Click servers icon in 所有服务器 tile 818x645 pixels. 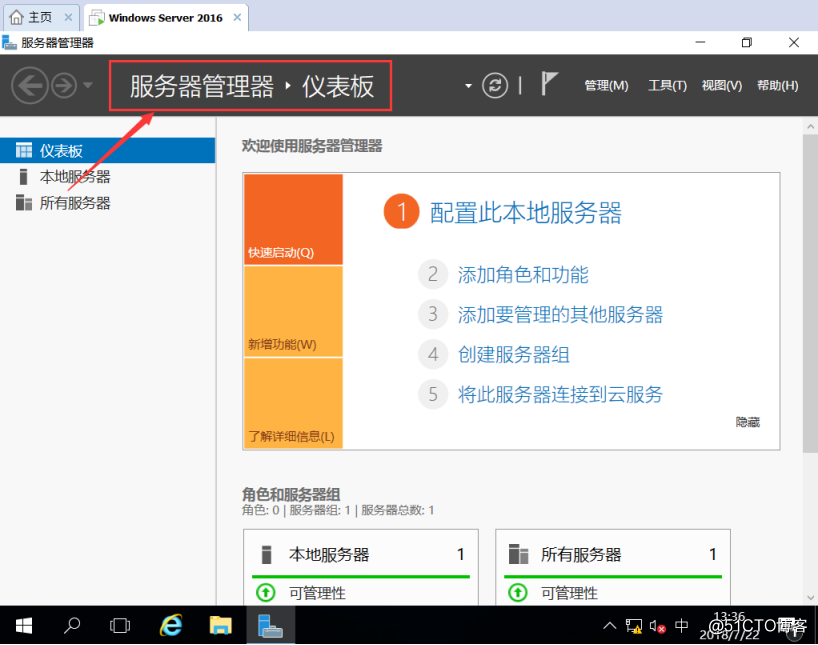pos(519,554)
